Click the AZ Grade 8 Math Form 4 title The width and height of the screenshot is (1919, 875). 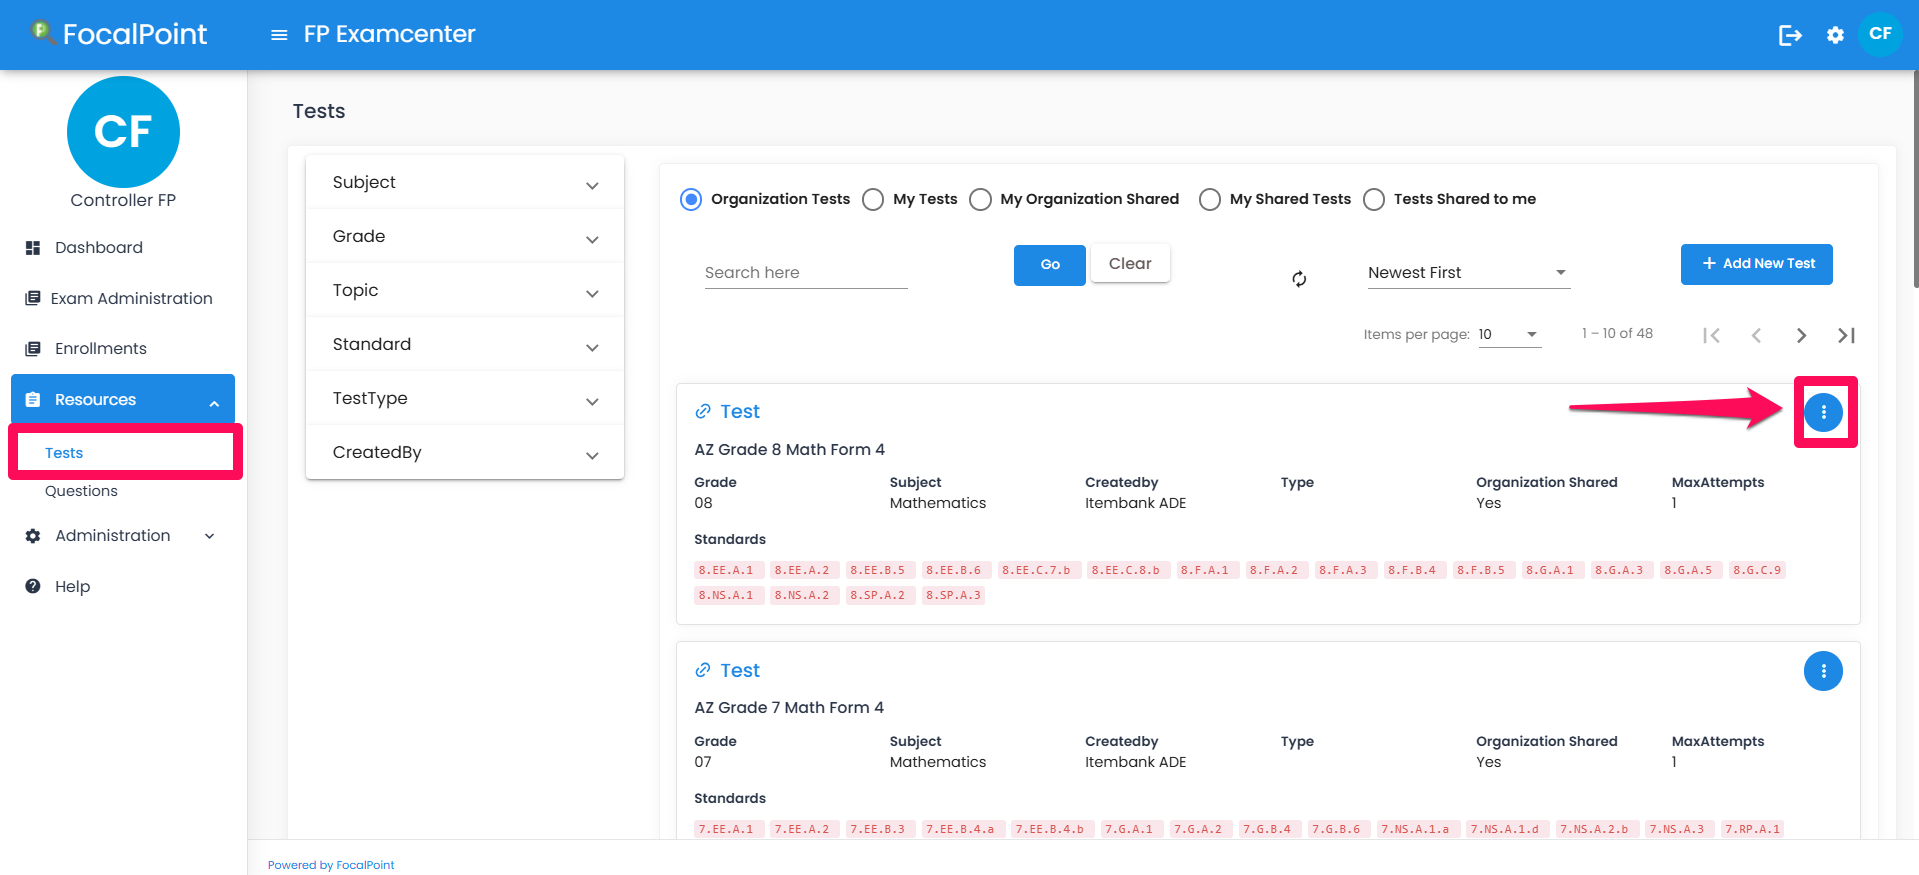[x=790, y=450]
